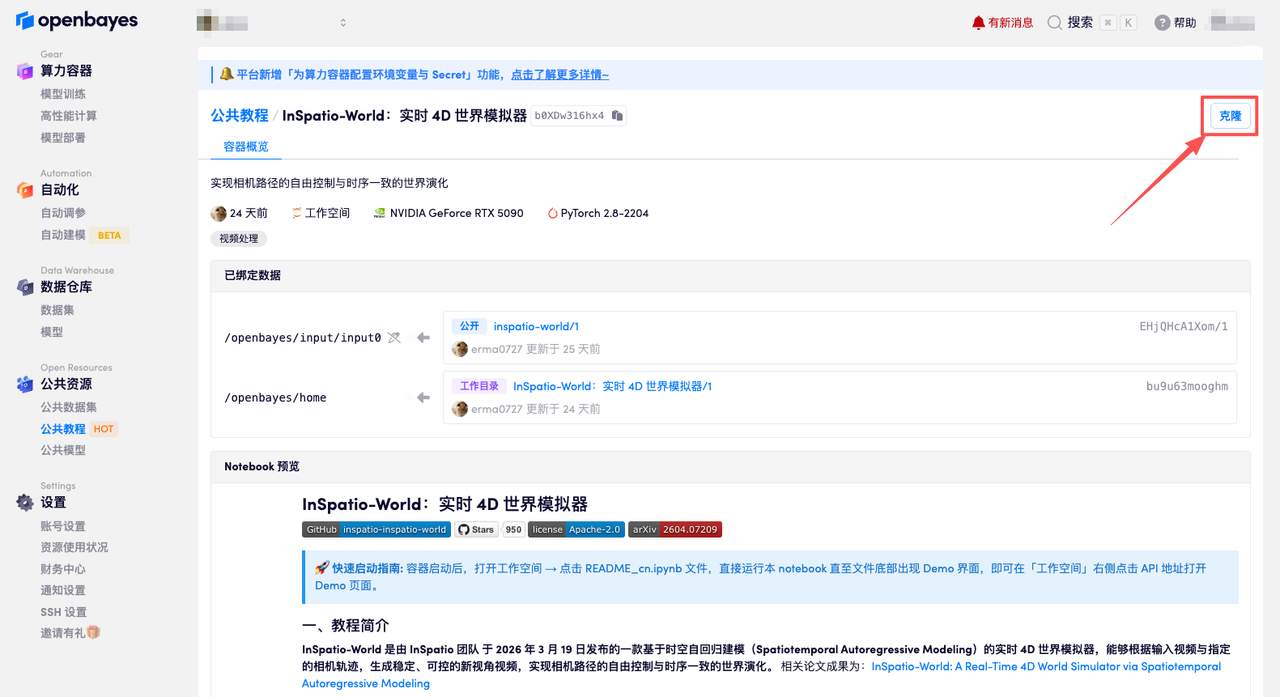Switch to 容器概览 tab
This screenshot has width=1280, height=697.
point(246,147)
